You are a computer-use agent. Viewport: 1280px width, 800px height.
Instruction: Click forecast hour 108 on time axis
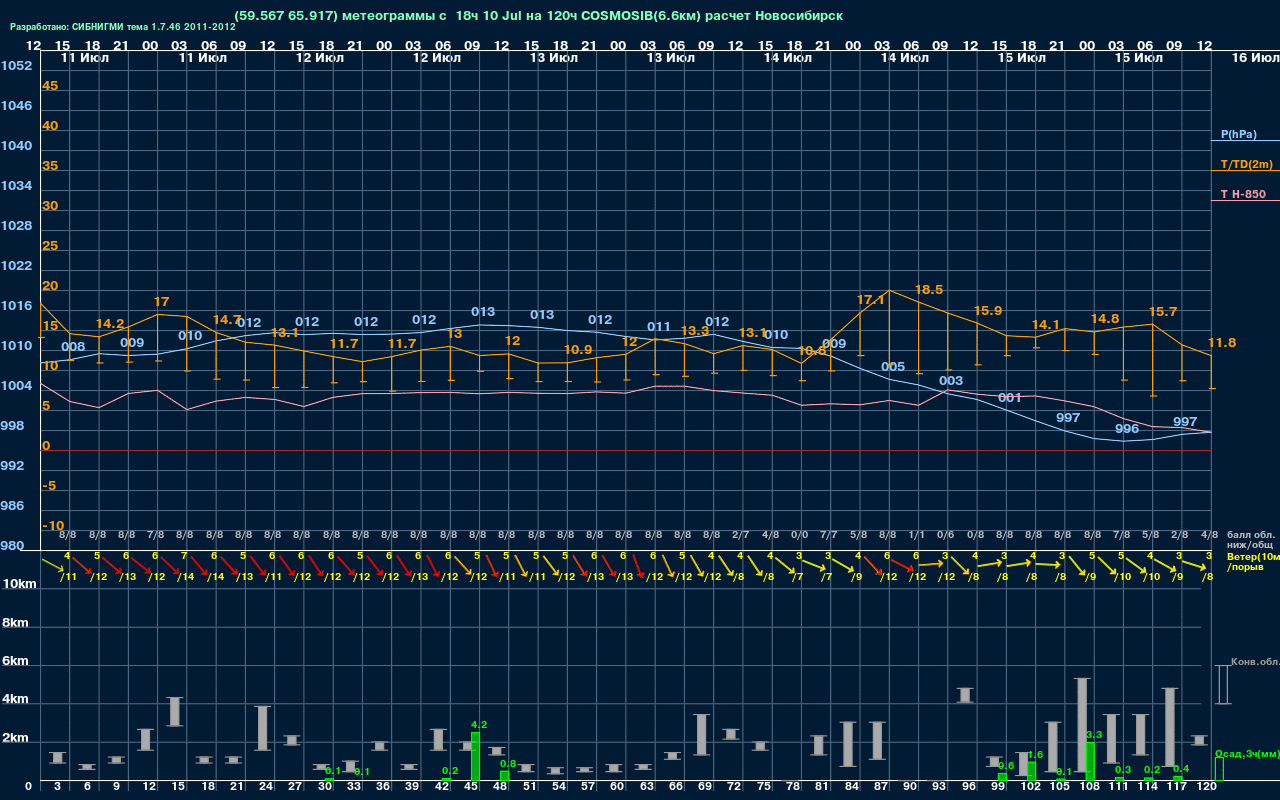tap(1088, 787)
